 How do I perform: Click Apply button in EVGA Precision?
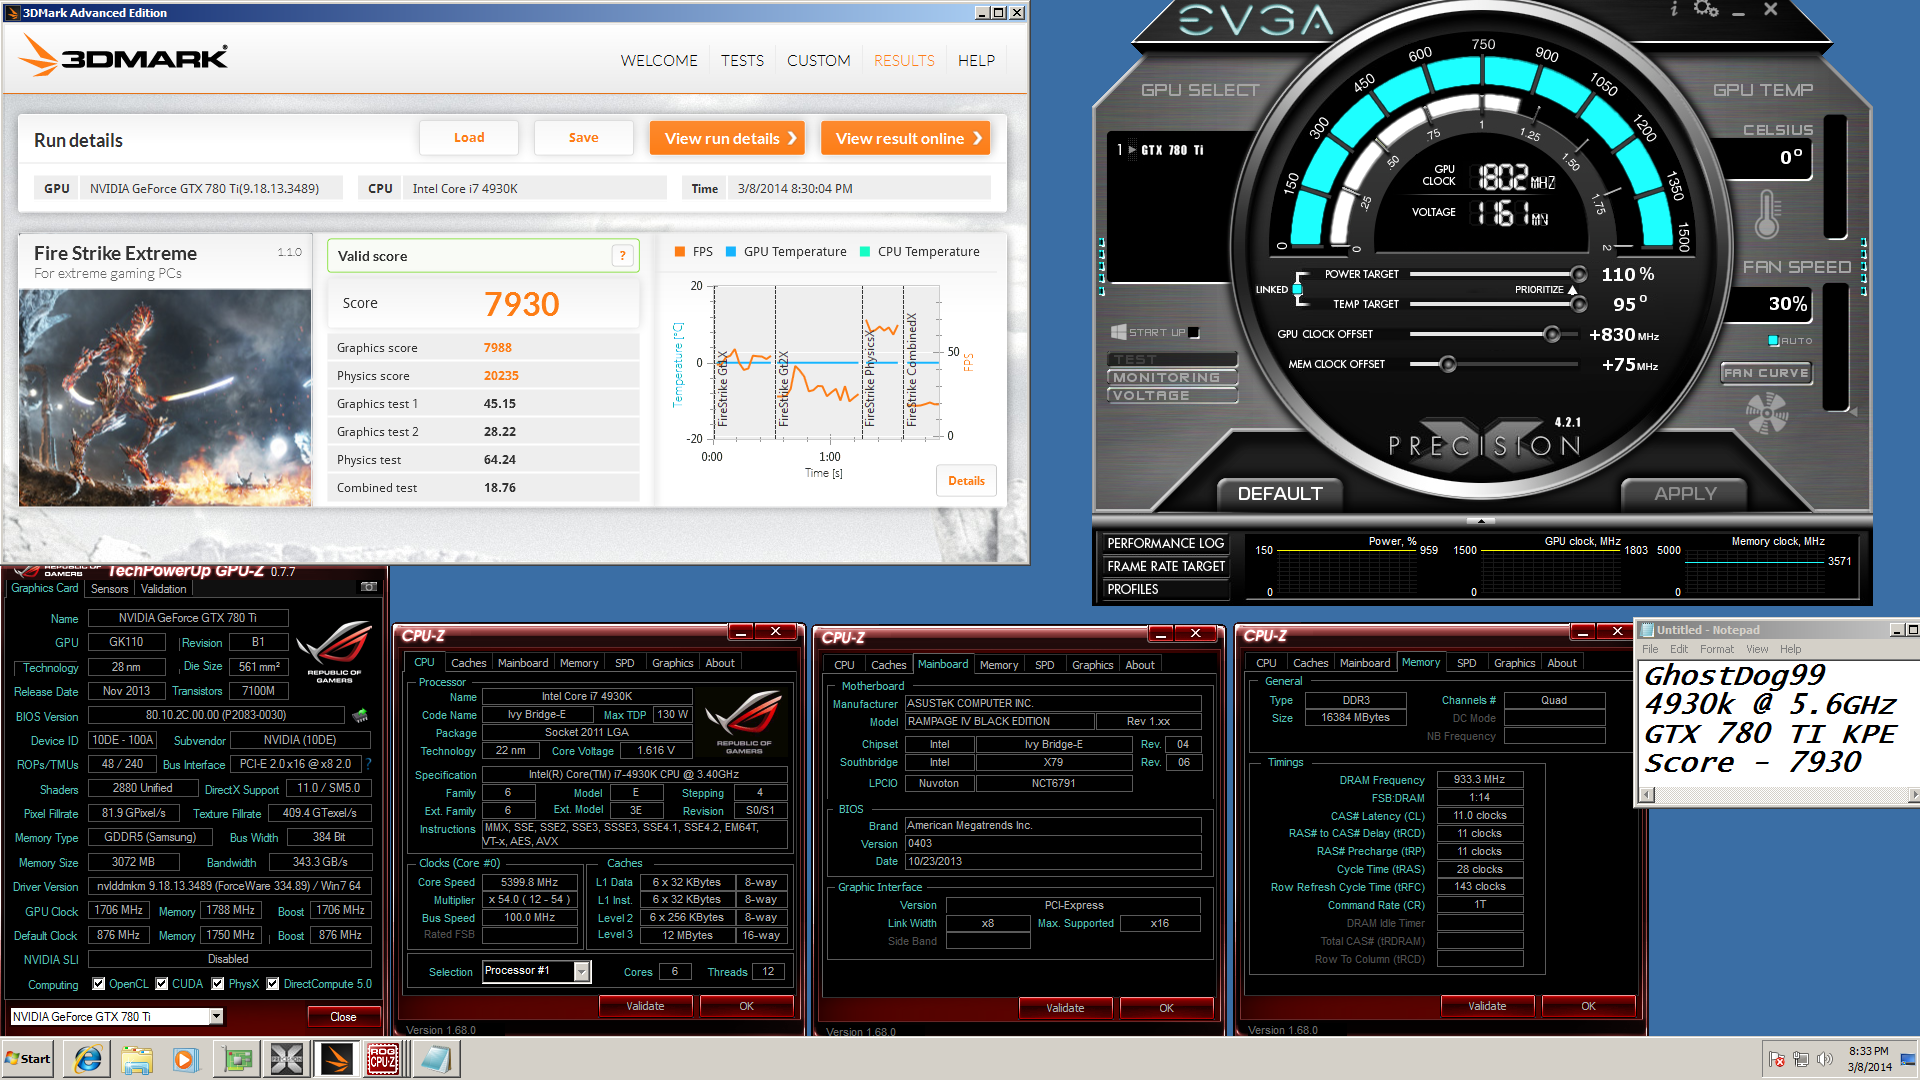point(1685,493)
